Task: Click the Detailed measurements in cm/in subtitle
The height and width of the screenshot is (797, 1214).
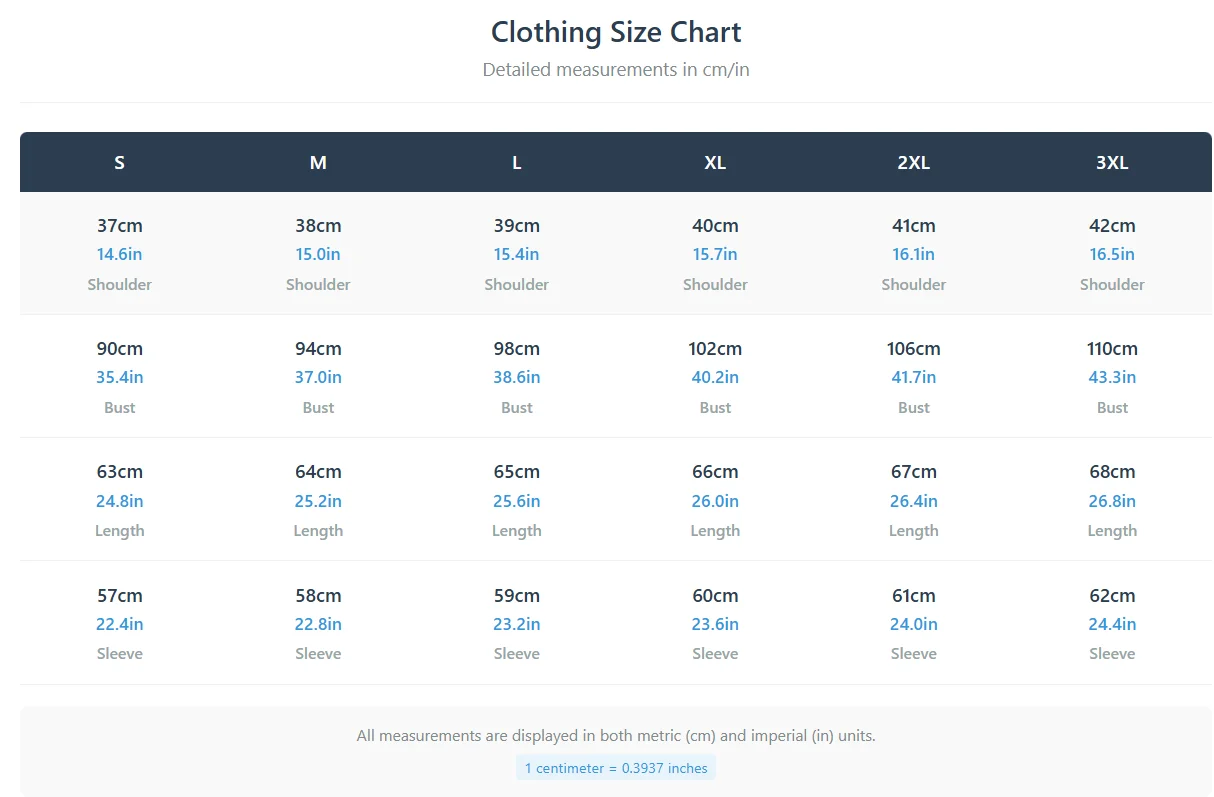Action: (616, 70)
